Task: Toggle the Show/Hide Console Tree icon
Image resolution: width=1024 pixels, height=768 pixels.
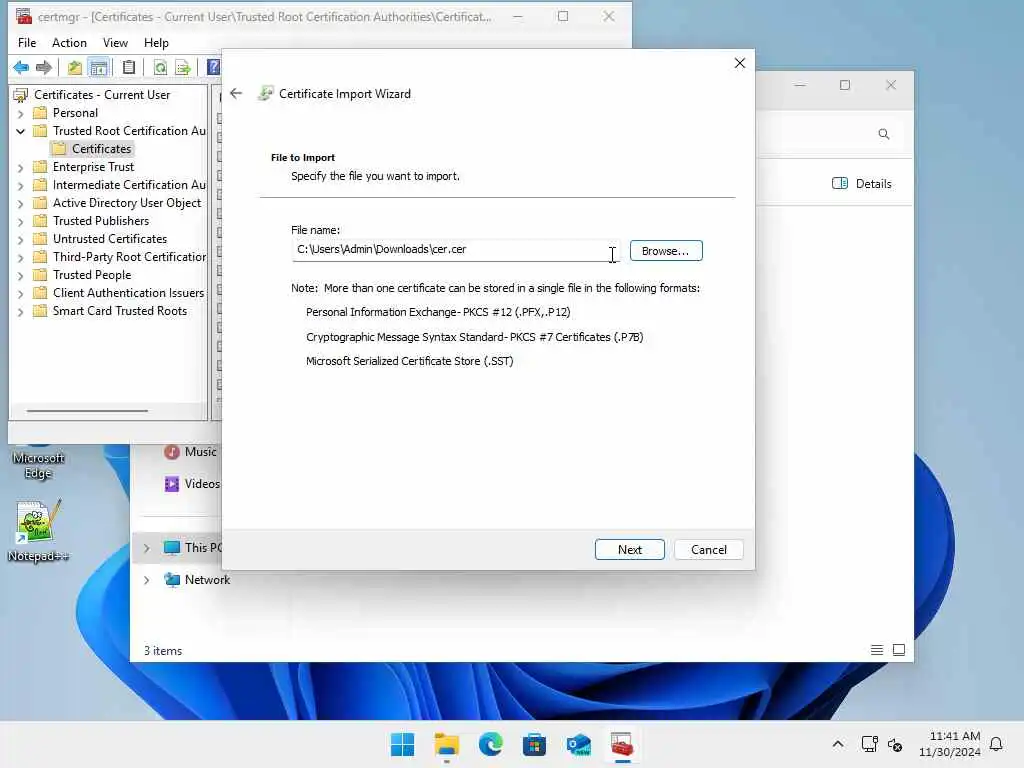Action: [99, 67]
